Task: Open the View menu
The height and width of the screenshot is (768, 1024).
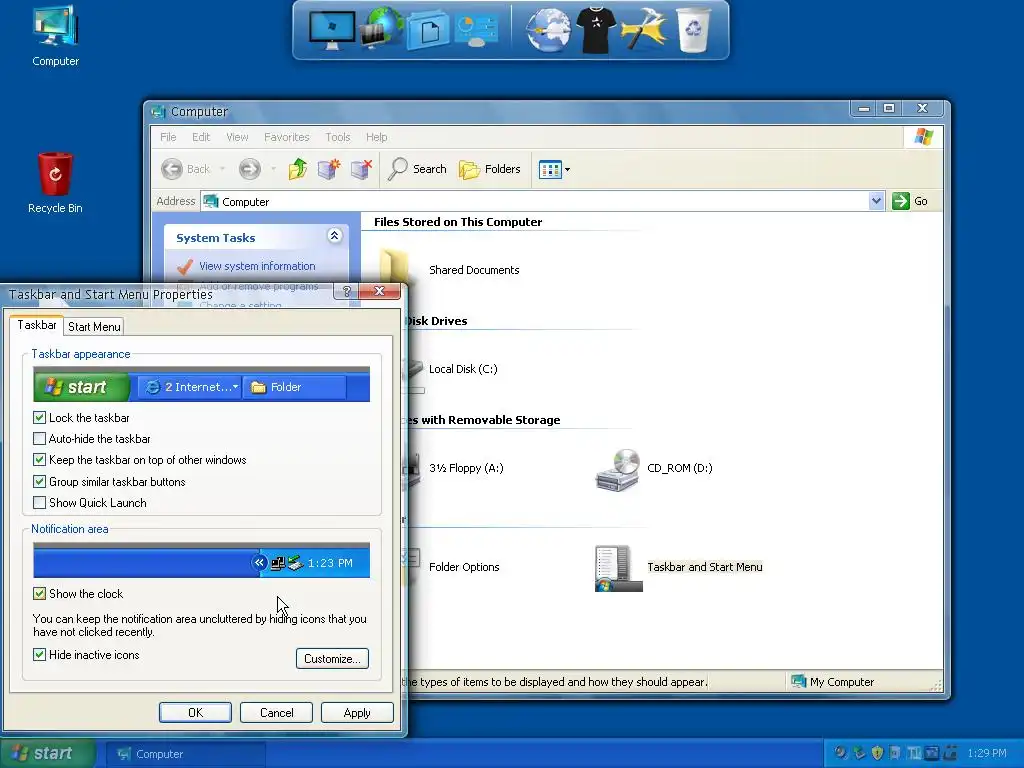Action: coord(237,137)
